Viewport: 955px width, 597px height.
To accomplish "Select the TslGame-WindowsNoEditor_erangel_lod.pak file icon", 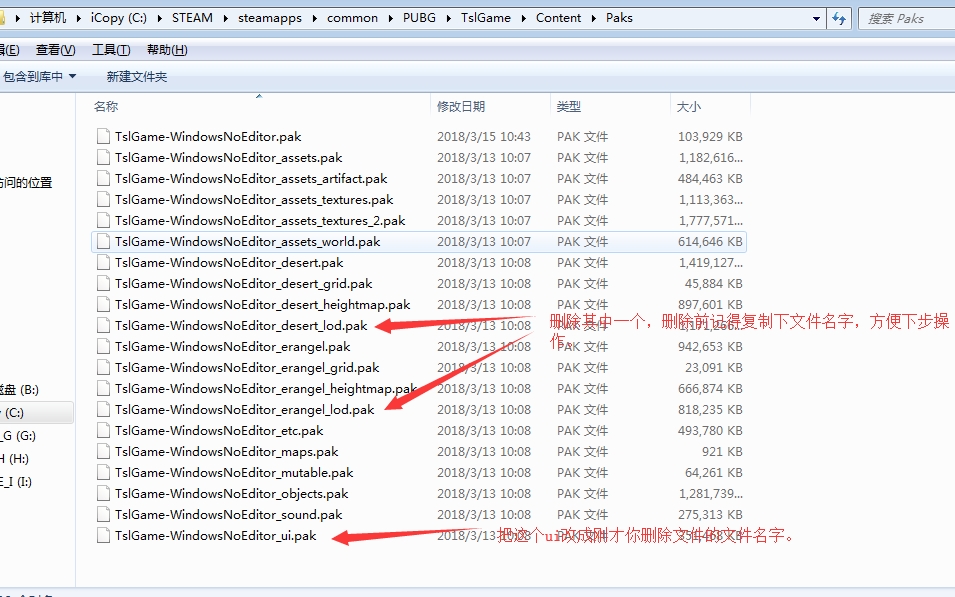I will point(104,409).
